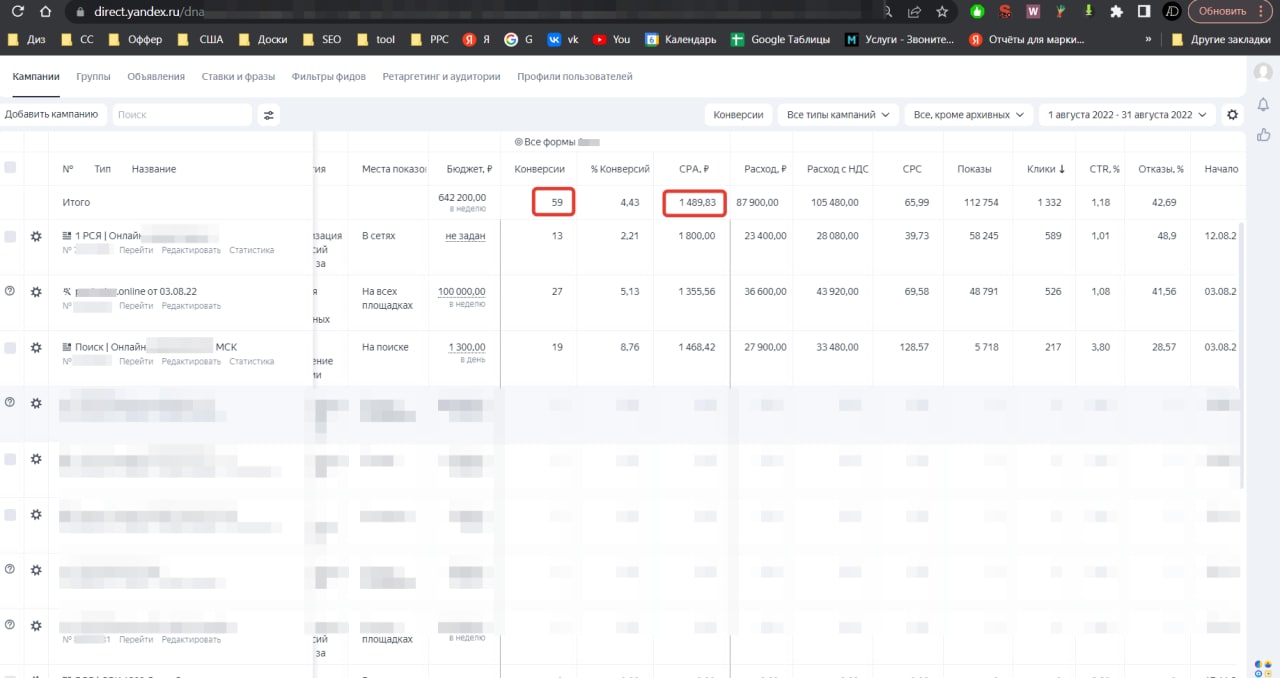Screen dimensions: 1280x678
Task: Open the vk bookmark
Action: tap(563, 40)
